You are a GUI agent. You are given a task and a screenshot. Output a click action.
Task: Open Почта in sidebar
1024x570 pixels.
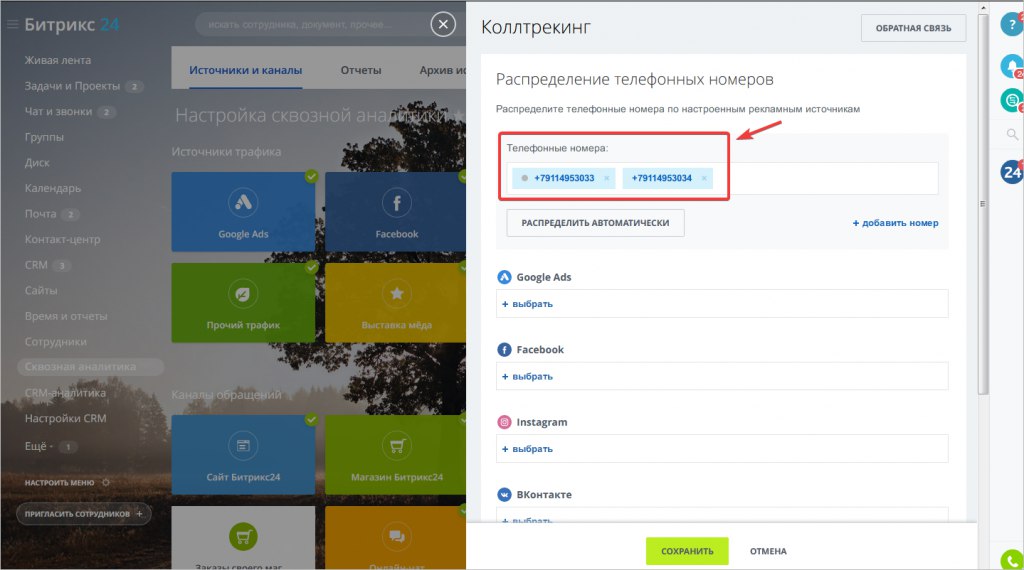coord(40,214)
